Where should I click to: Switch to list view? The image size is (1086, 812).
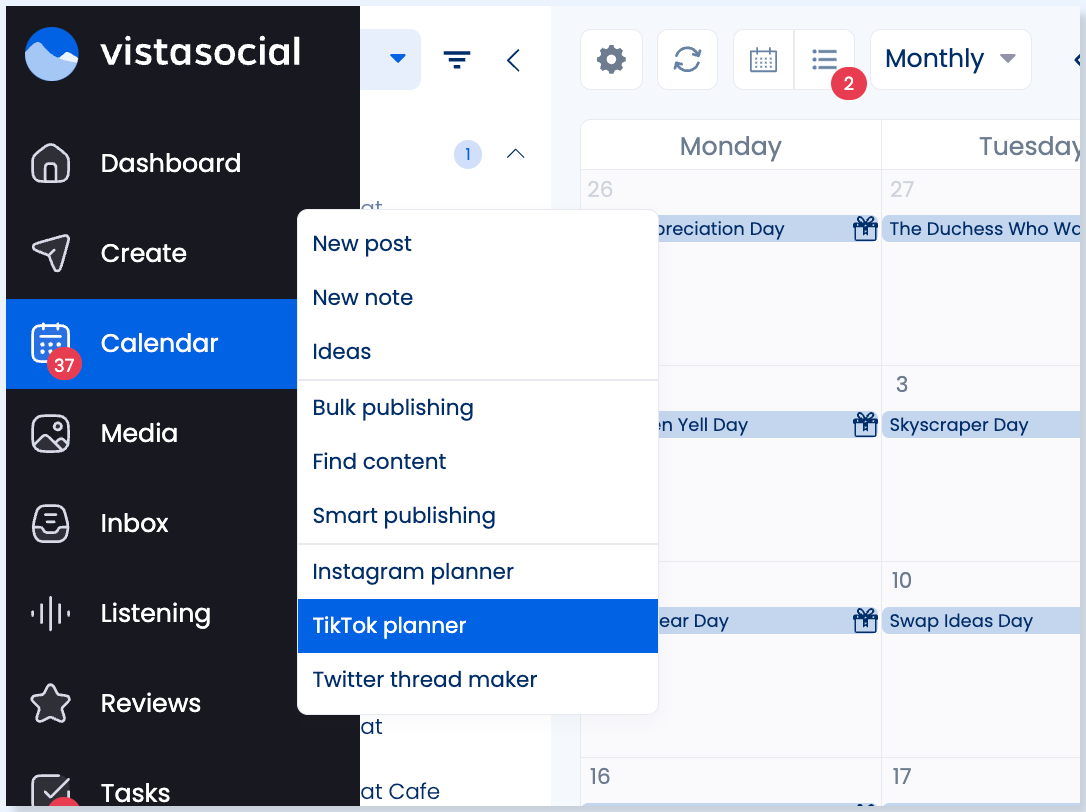click(824, 60)
